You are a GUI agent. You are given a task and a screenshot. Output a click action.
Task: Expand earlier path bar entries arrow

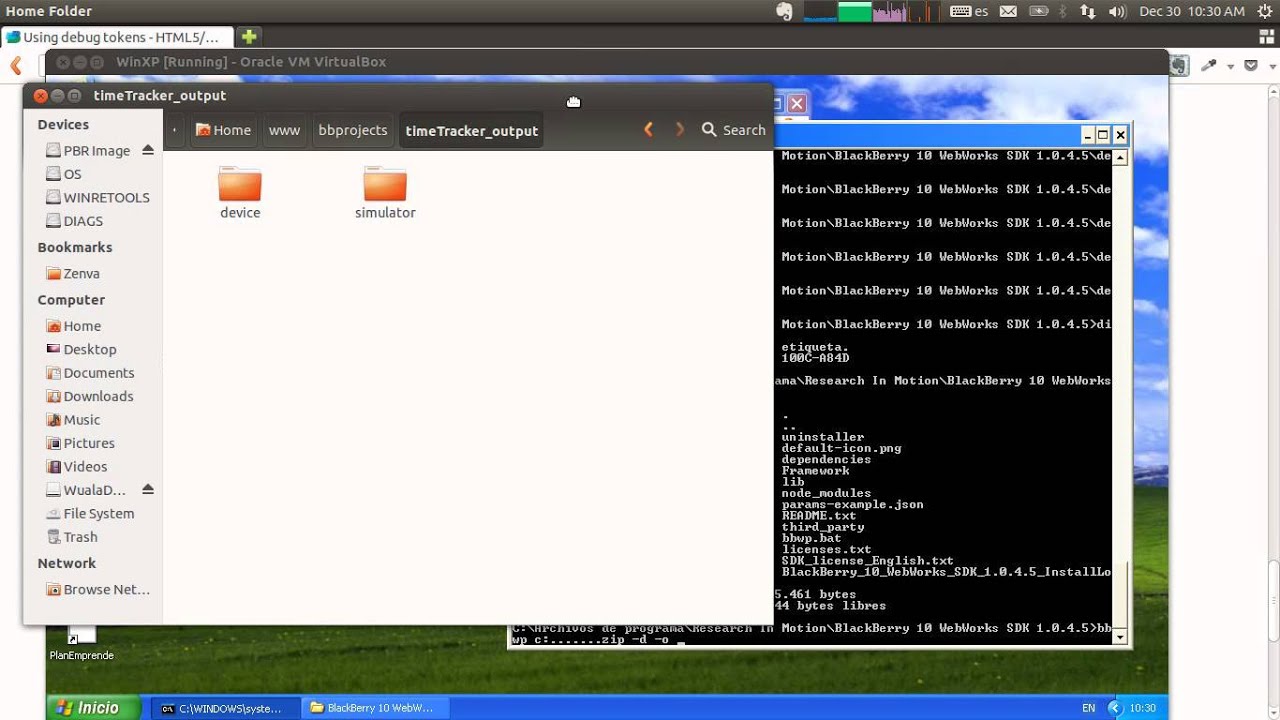pos(175,130)
